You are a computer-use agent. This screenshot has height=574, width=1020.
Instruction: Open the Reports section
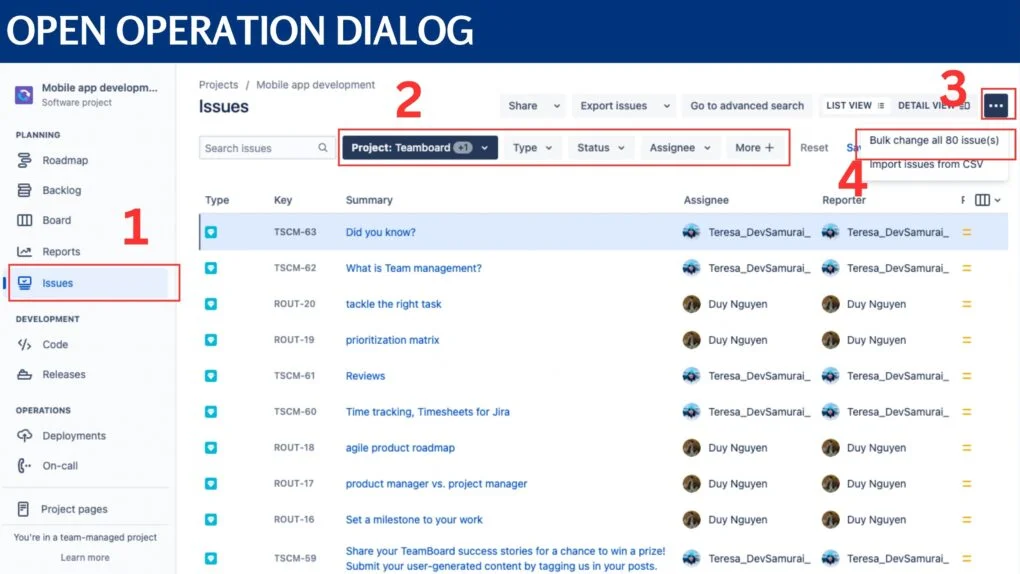tap(60, 252)
